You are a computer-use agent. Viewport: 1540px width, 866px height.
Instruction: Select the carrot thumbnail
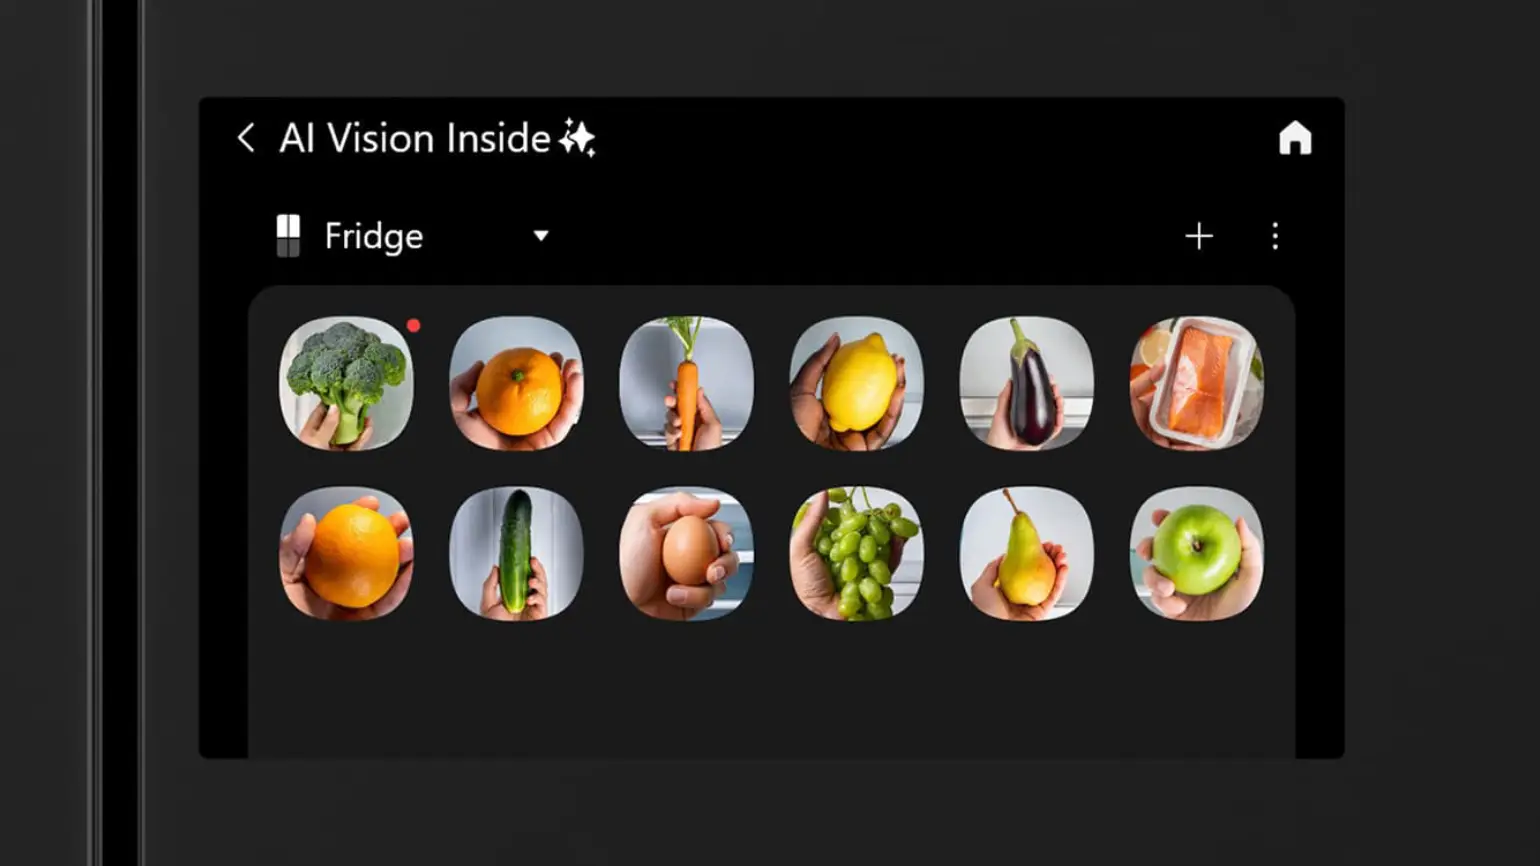coord(686,383)
